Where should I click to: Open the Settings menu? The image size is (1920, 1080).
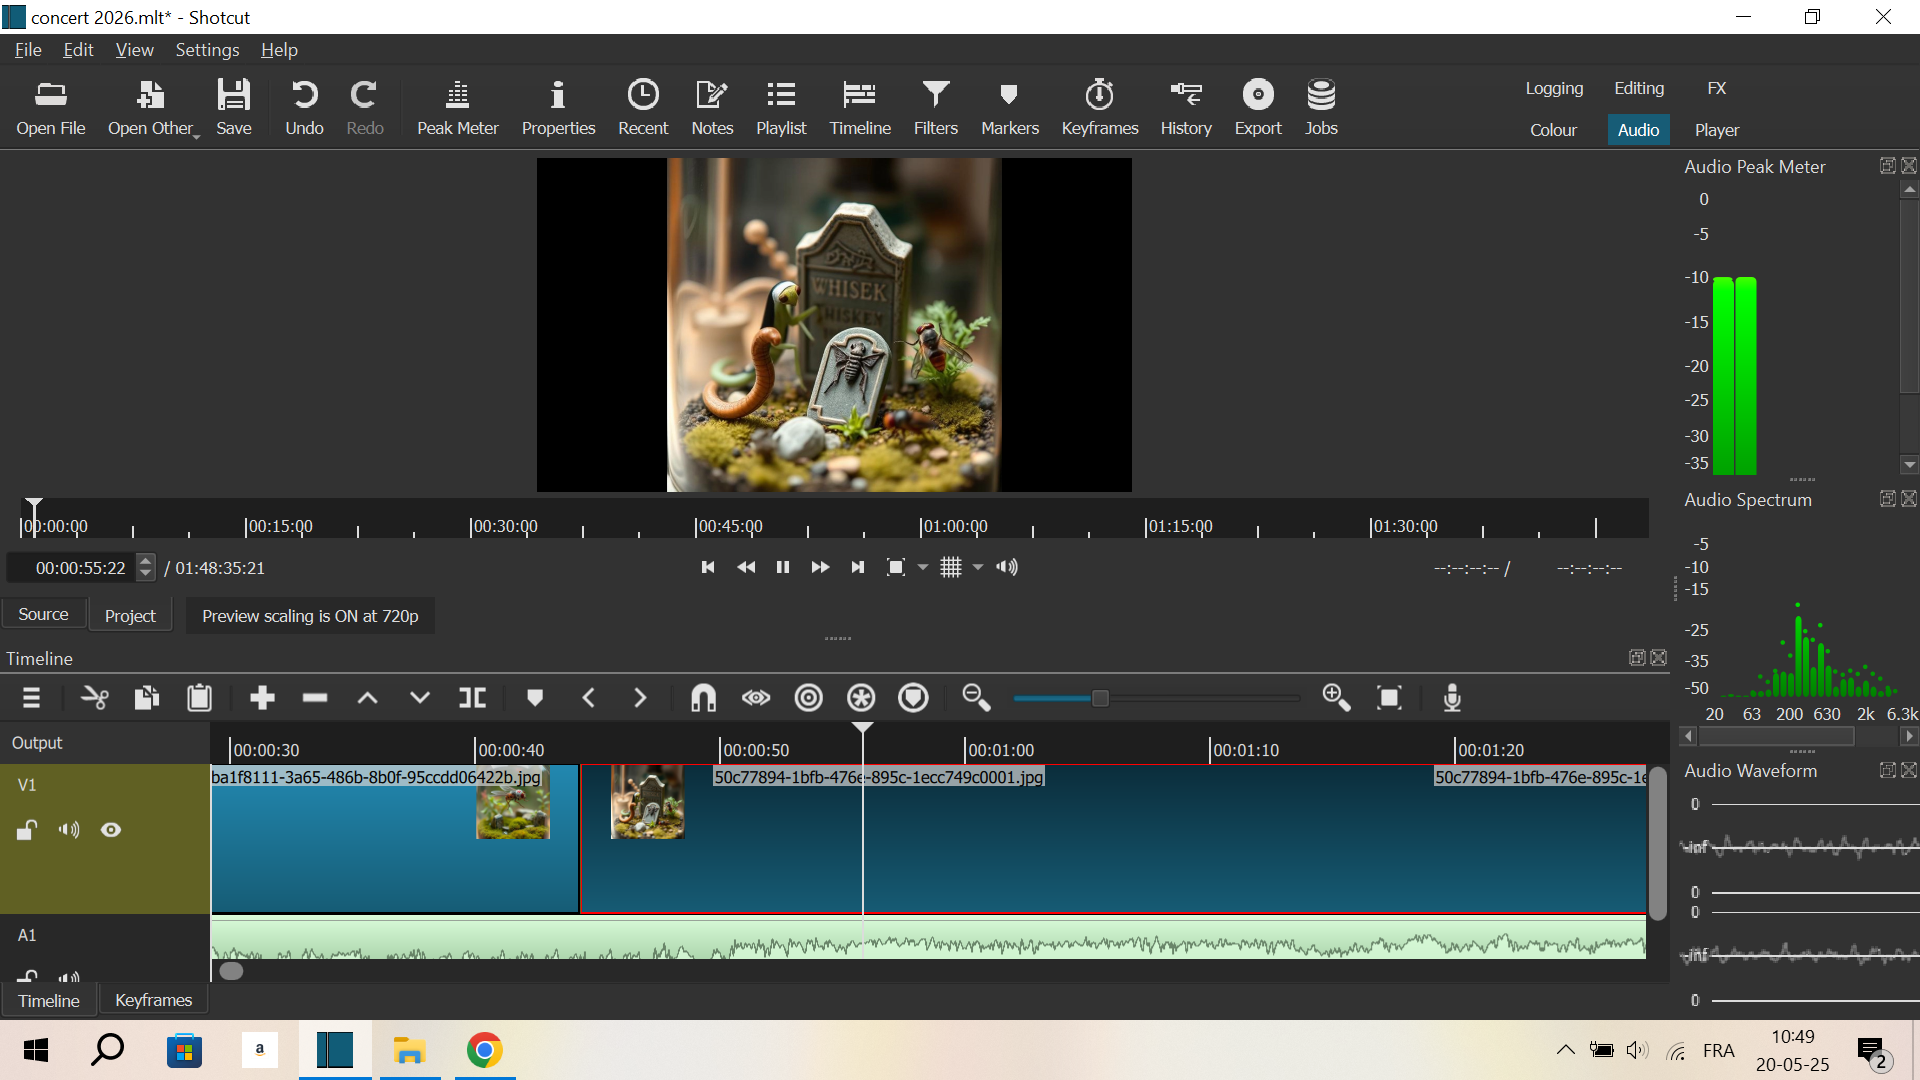pos(207,50)
